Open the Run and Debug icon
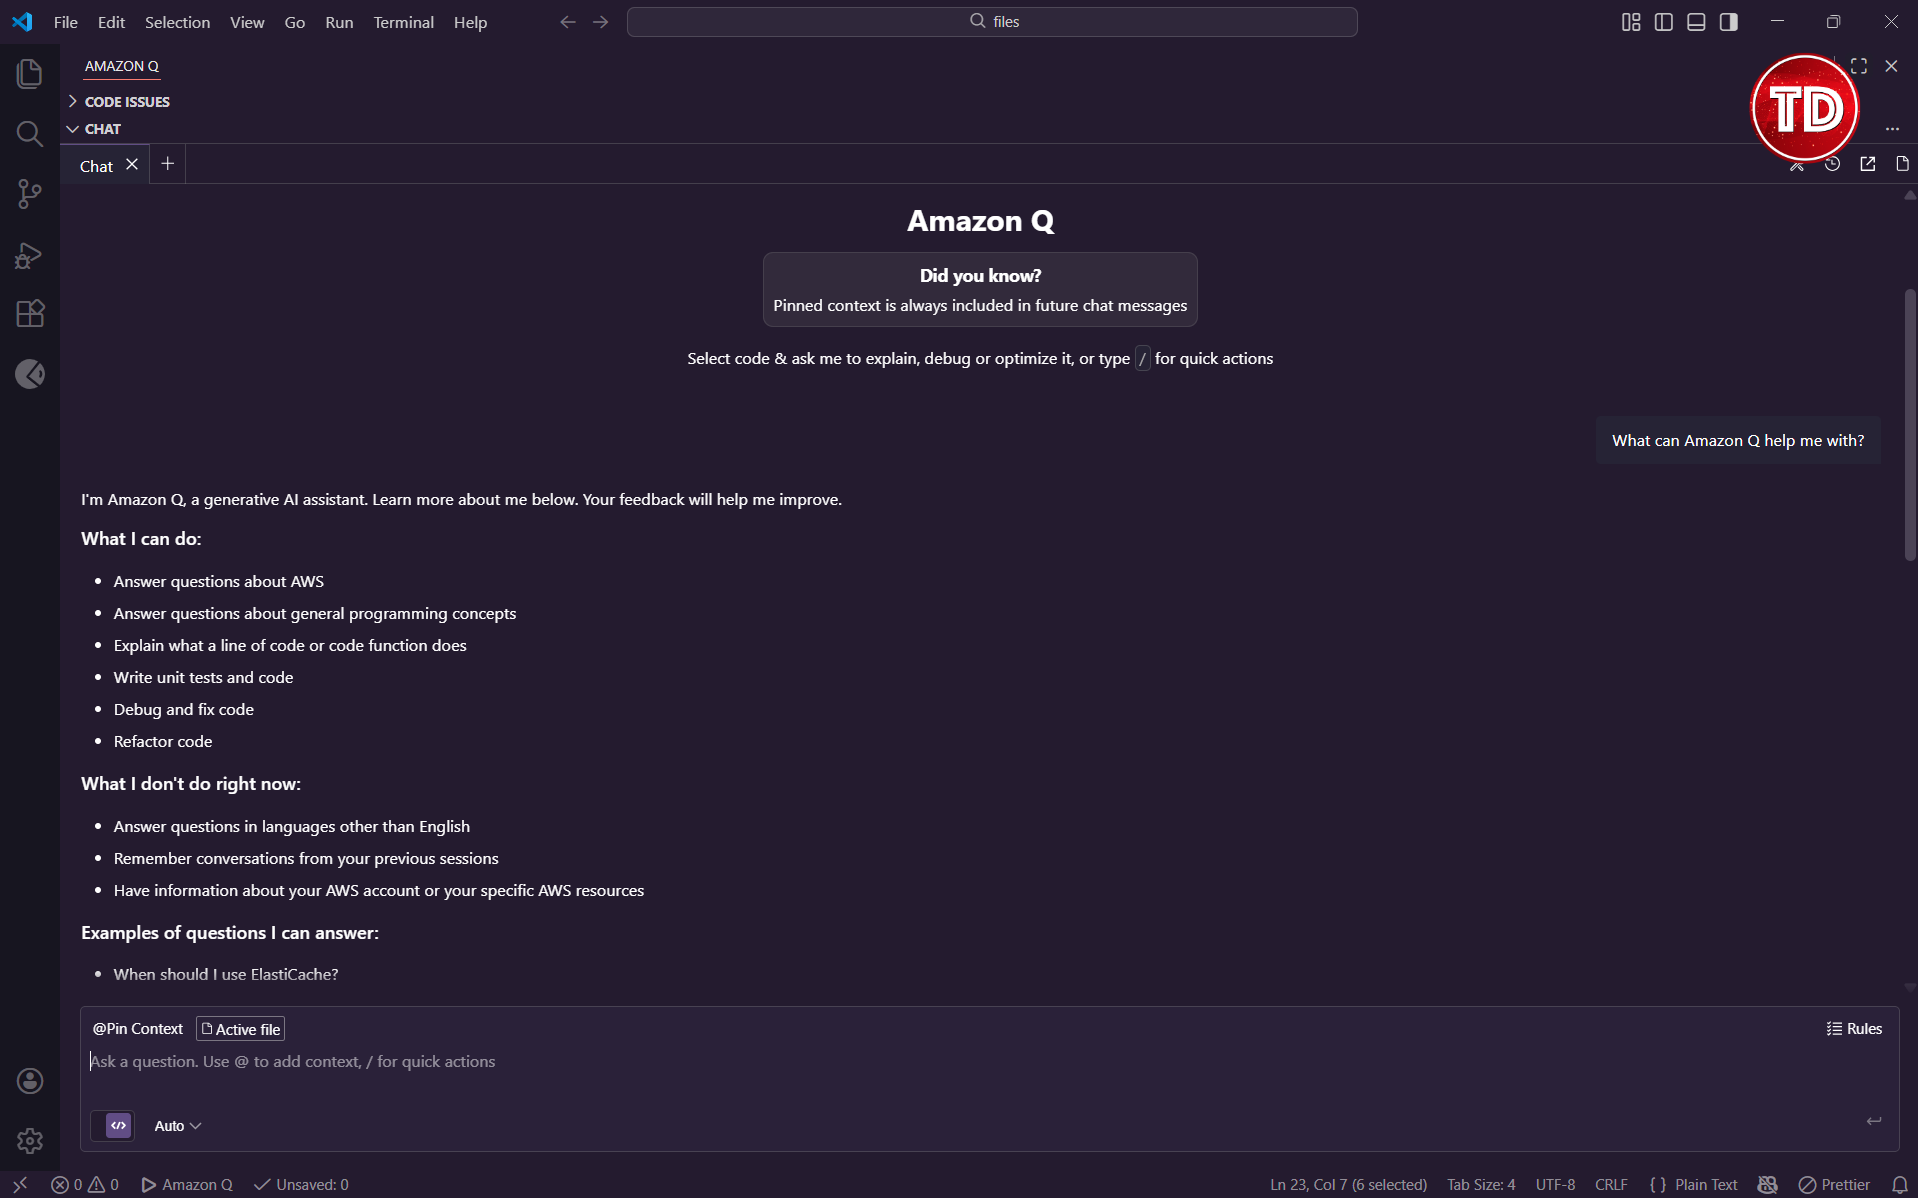Screen dimensions: 1918x1198 pos(29,255)
